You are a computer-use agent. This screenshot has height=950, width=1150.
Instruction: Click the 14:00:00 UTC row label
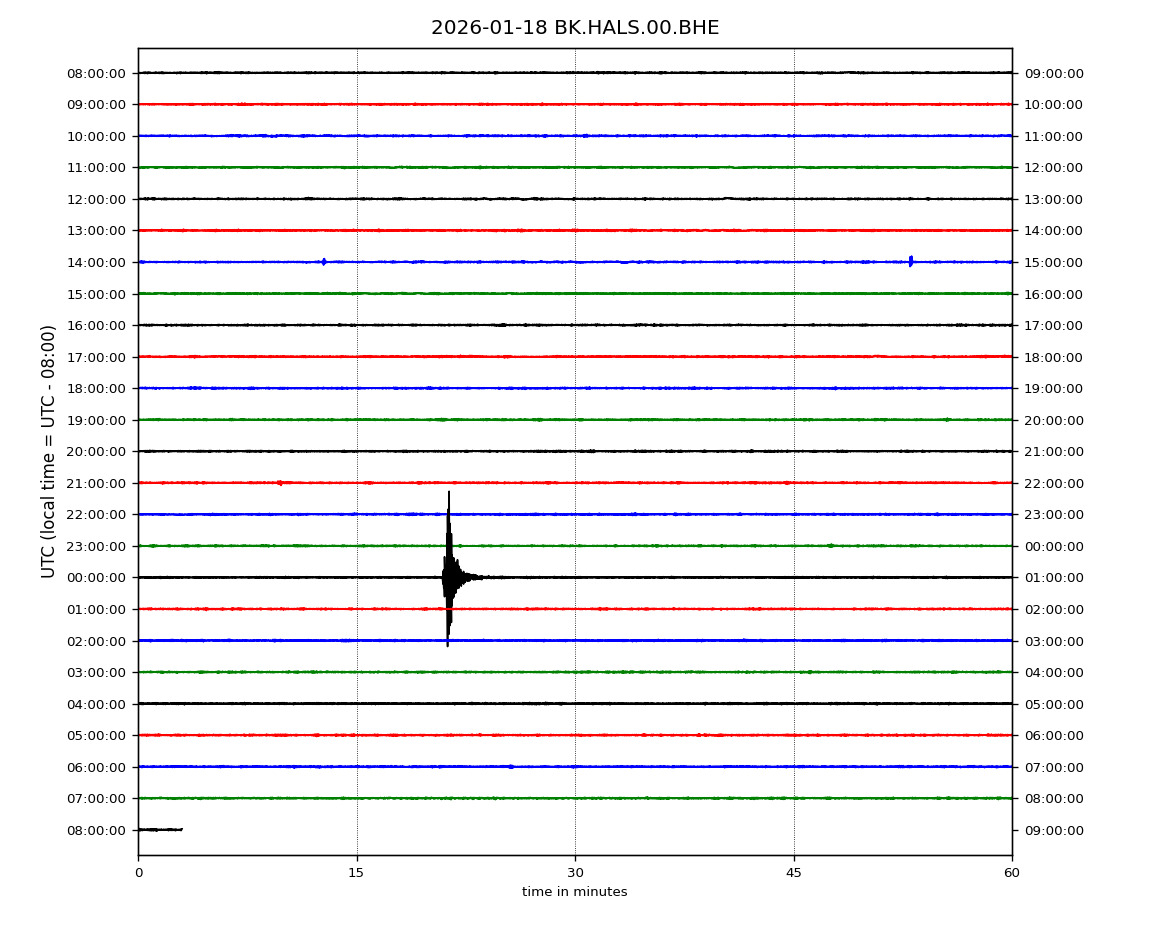coord(97,262)
